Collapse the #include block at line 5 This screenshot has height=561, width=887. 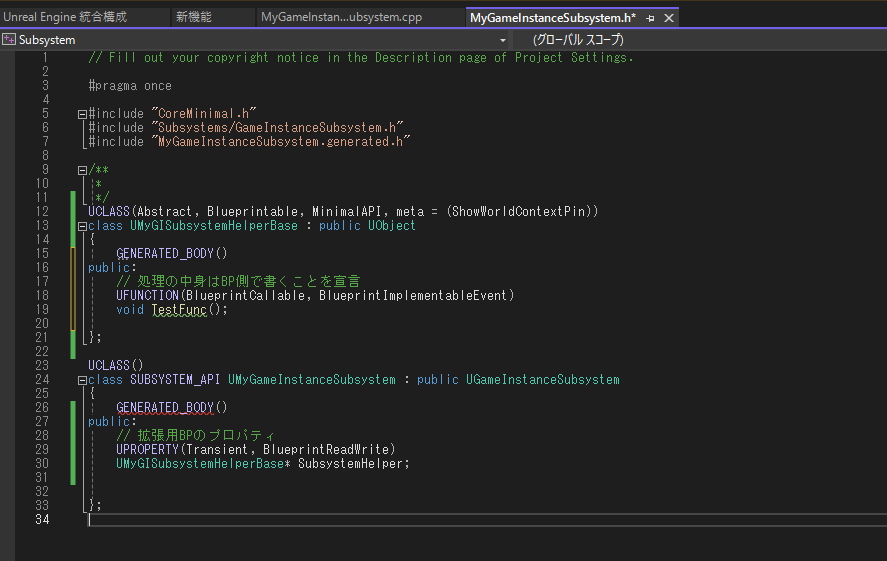coord(82,114)
